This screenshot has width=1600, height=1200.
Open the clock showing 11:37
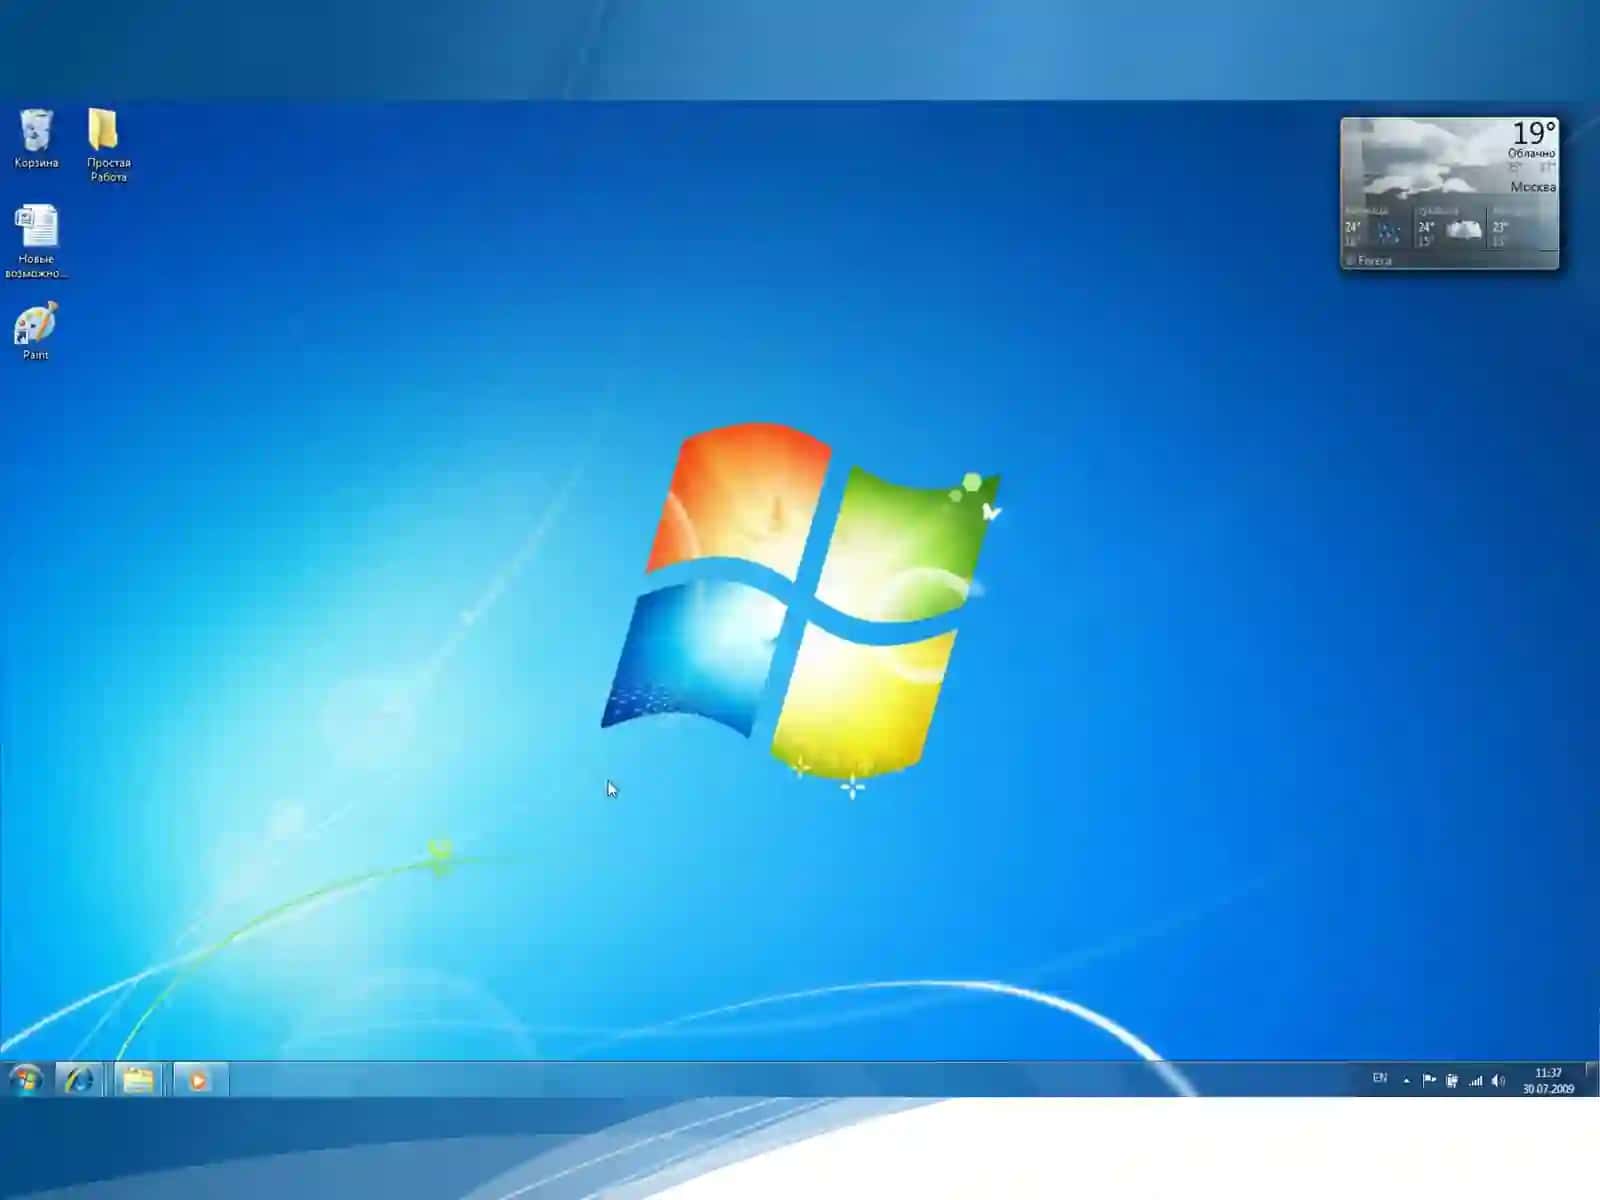pyautogui.click(x=1548, y=1080)
